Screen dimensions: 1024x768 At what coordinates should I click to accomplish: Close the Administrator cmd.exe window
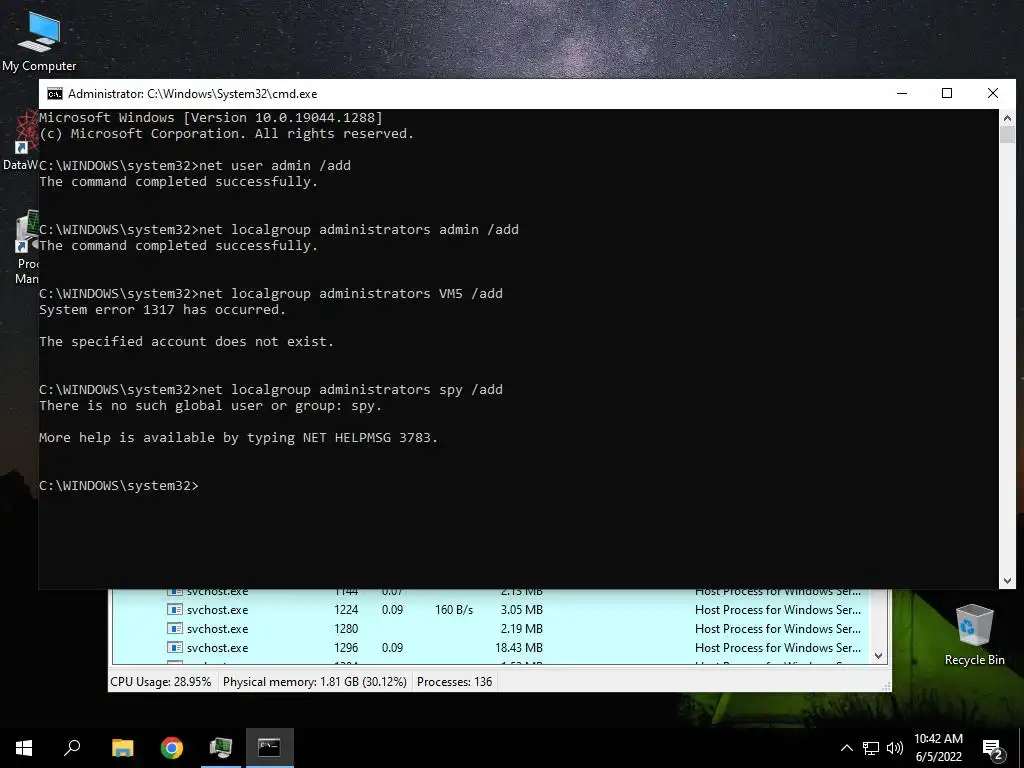pyautogui.click(x=993, y=93)
